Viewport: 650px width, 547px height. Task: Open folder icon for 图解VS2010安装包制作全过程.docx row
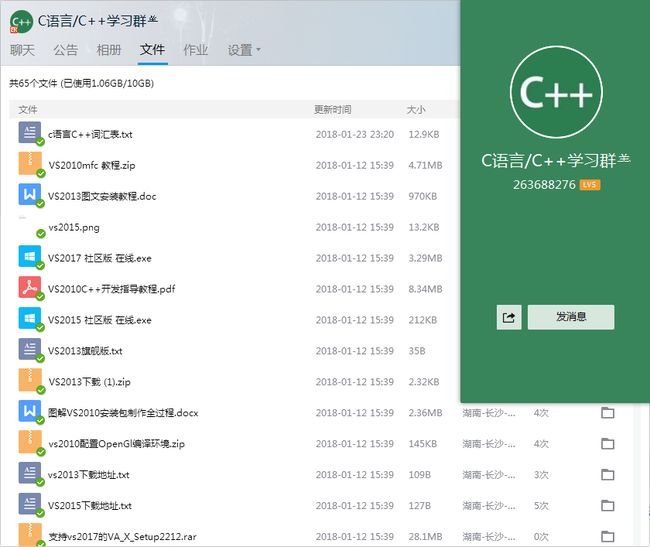tap(608, 413)
